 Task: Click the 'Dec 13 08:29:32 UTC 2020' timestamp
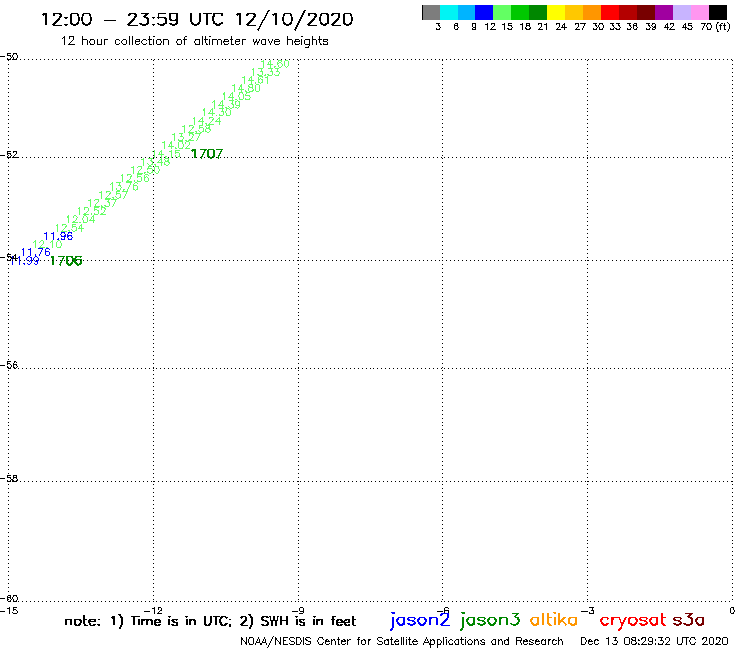[x=654, y=642]
